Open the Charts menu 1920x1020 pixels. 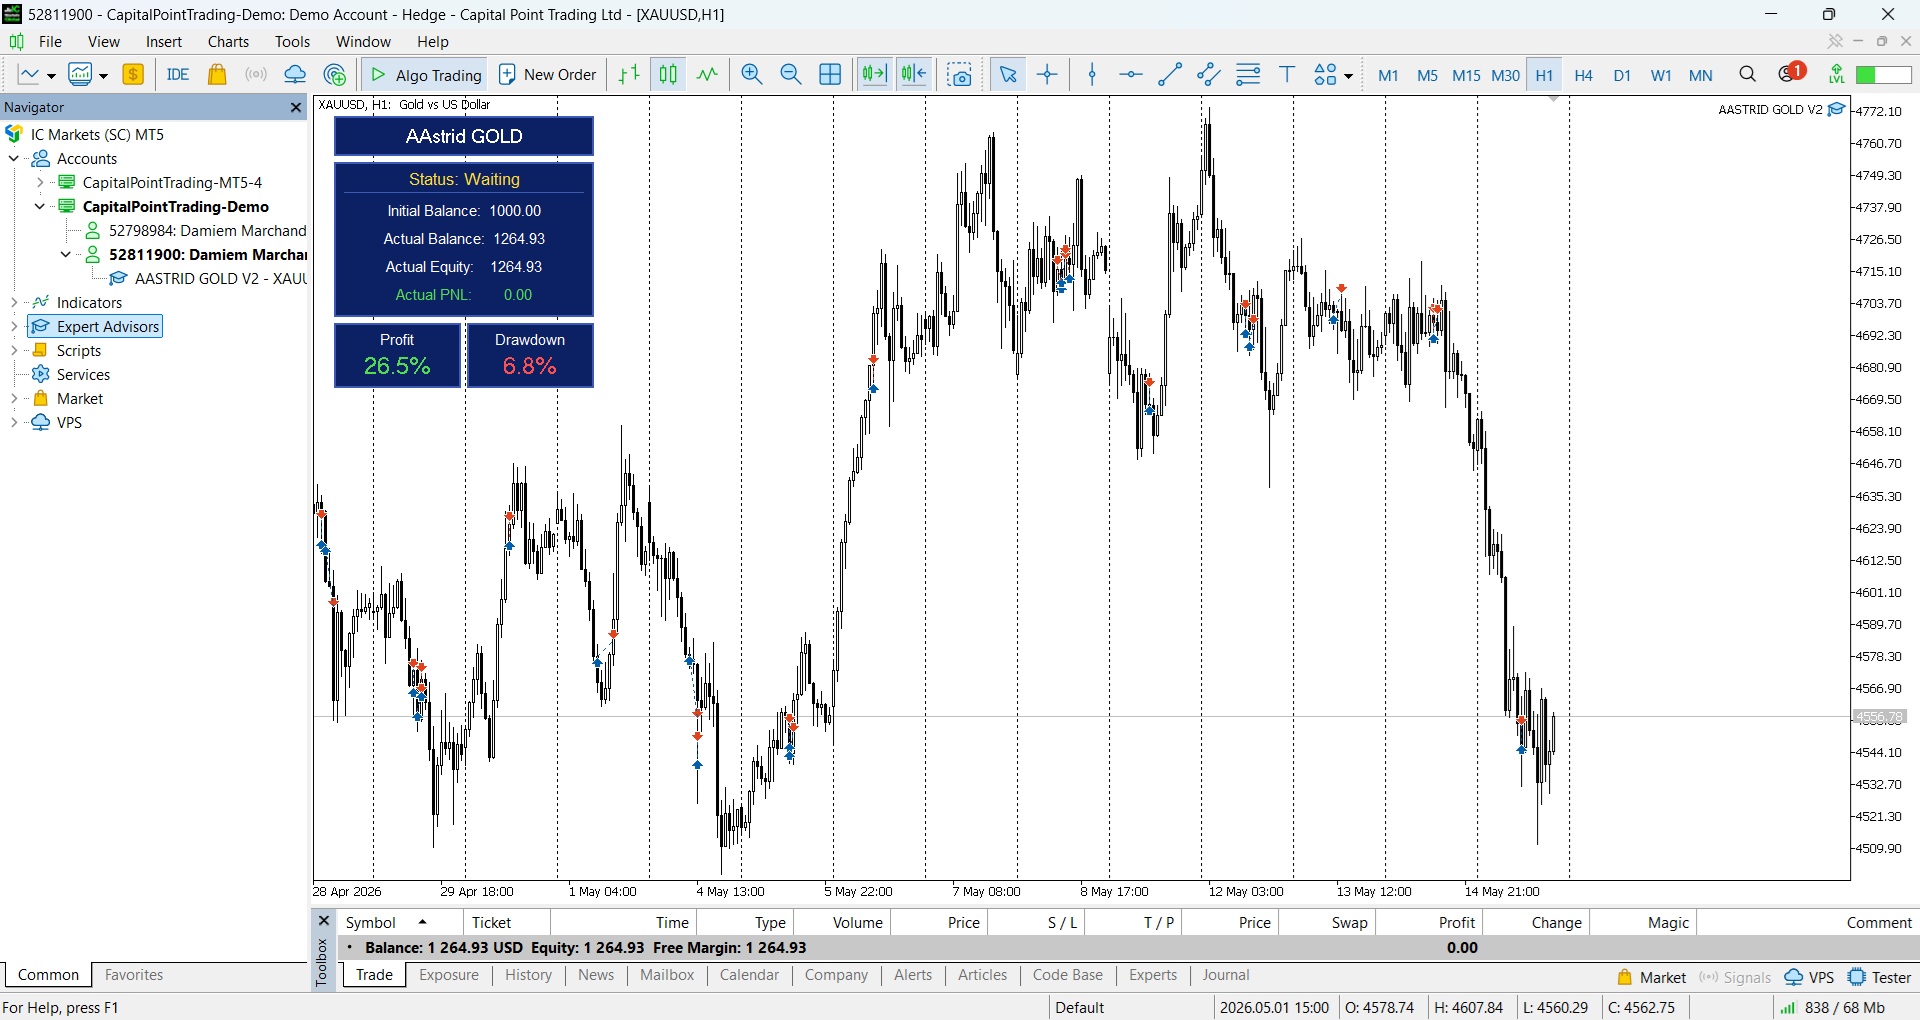[228, 42]
